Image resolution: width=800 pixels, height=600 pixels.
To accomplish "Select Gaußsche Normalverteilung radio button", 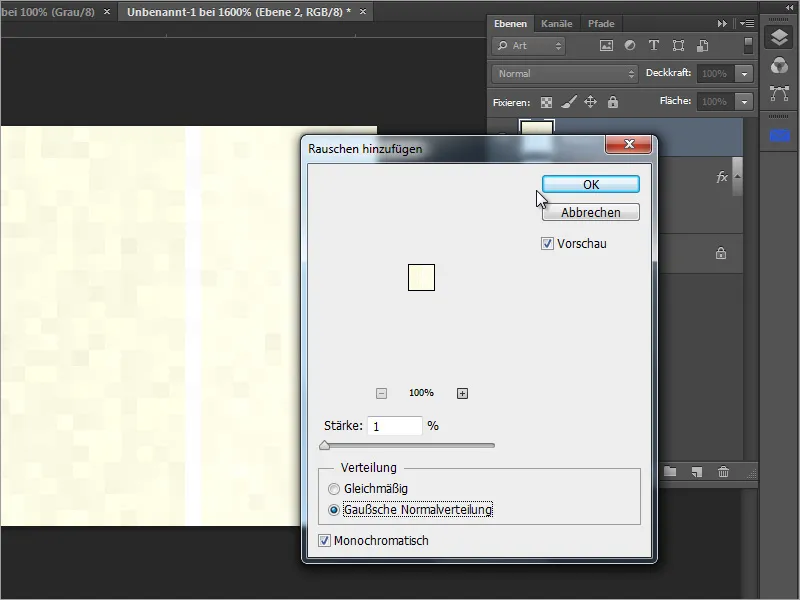I will click(x=334, y=510).
